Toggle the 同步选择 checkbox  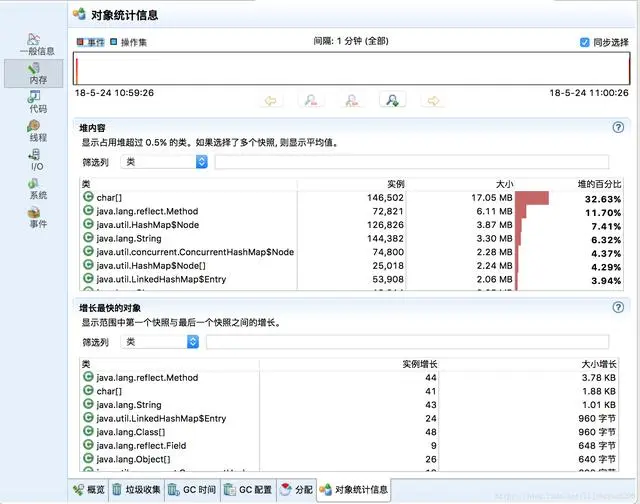tap(584, 42)
